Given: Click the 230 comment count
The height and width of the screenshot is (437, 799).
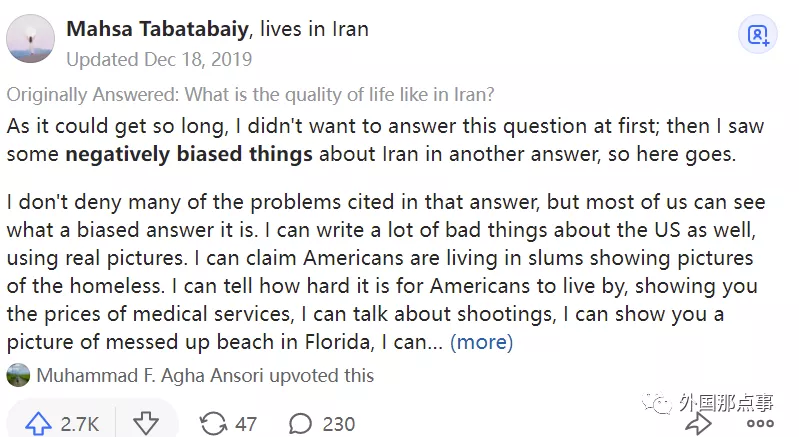Looking at the screenshot, I should (339, 424).
